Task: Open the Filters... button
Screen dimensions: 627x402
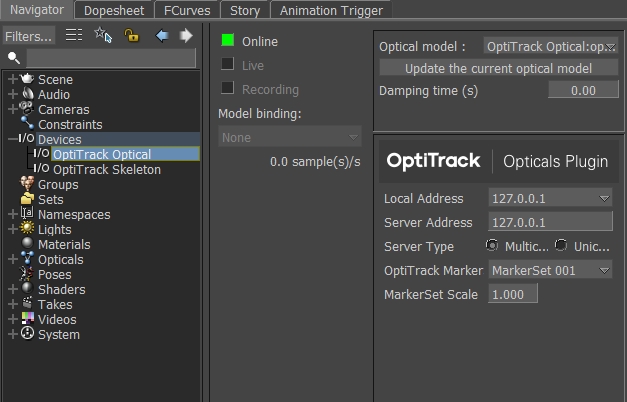Action: 29,36
